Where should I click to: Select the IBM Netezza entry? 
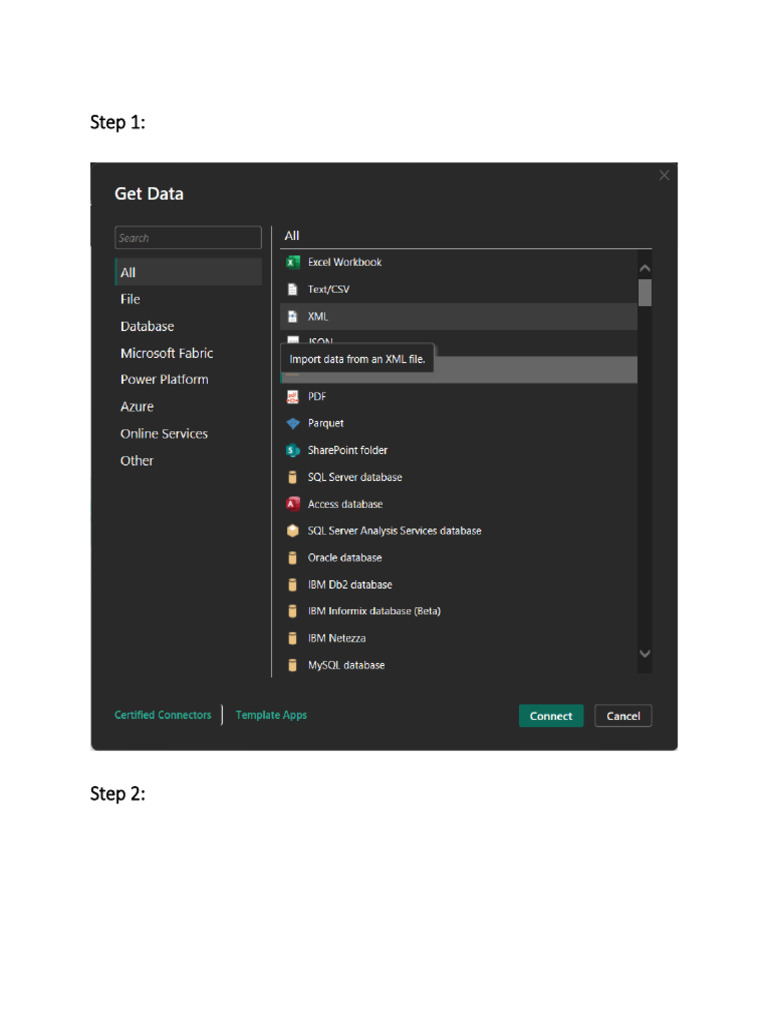(x=459, y=638)
